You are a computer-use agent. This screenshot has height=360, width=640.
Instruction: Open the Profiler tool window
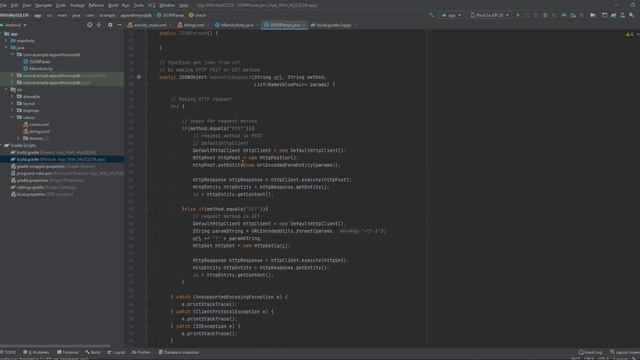(x=141, y=352)
